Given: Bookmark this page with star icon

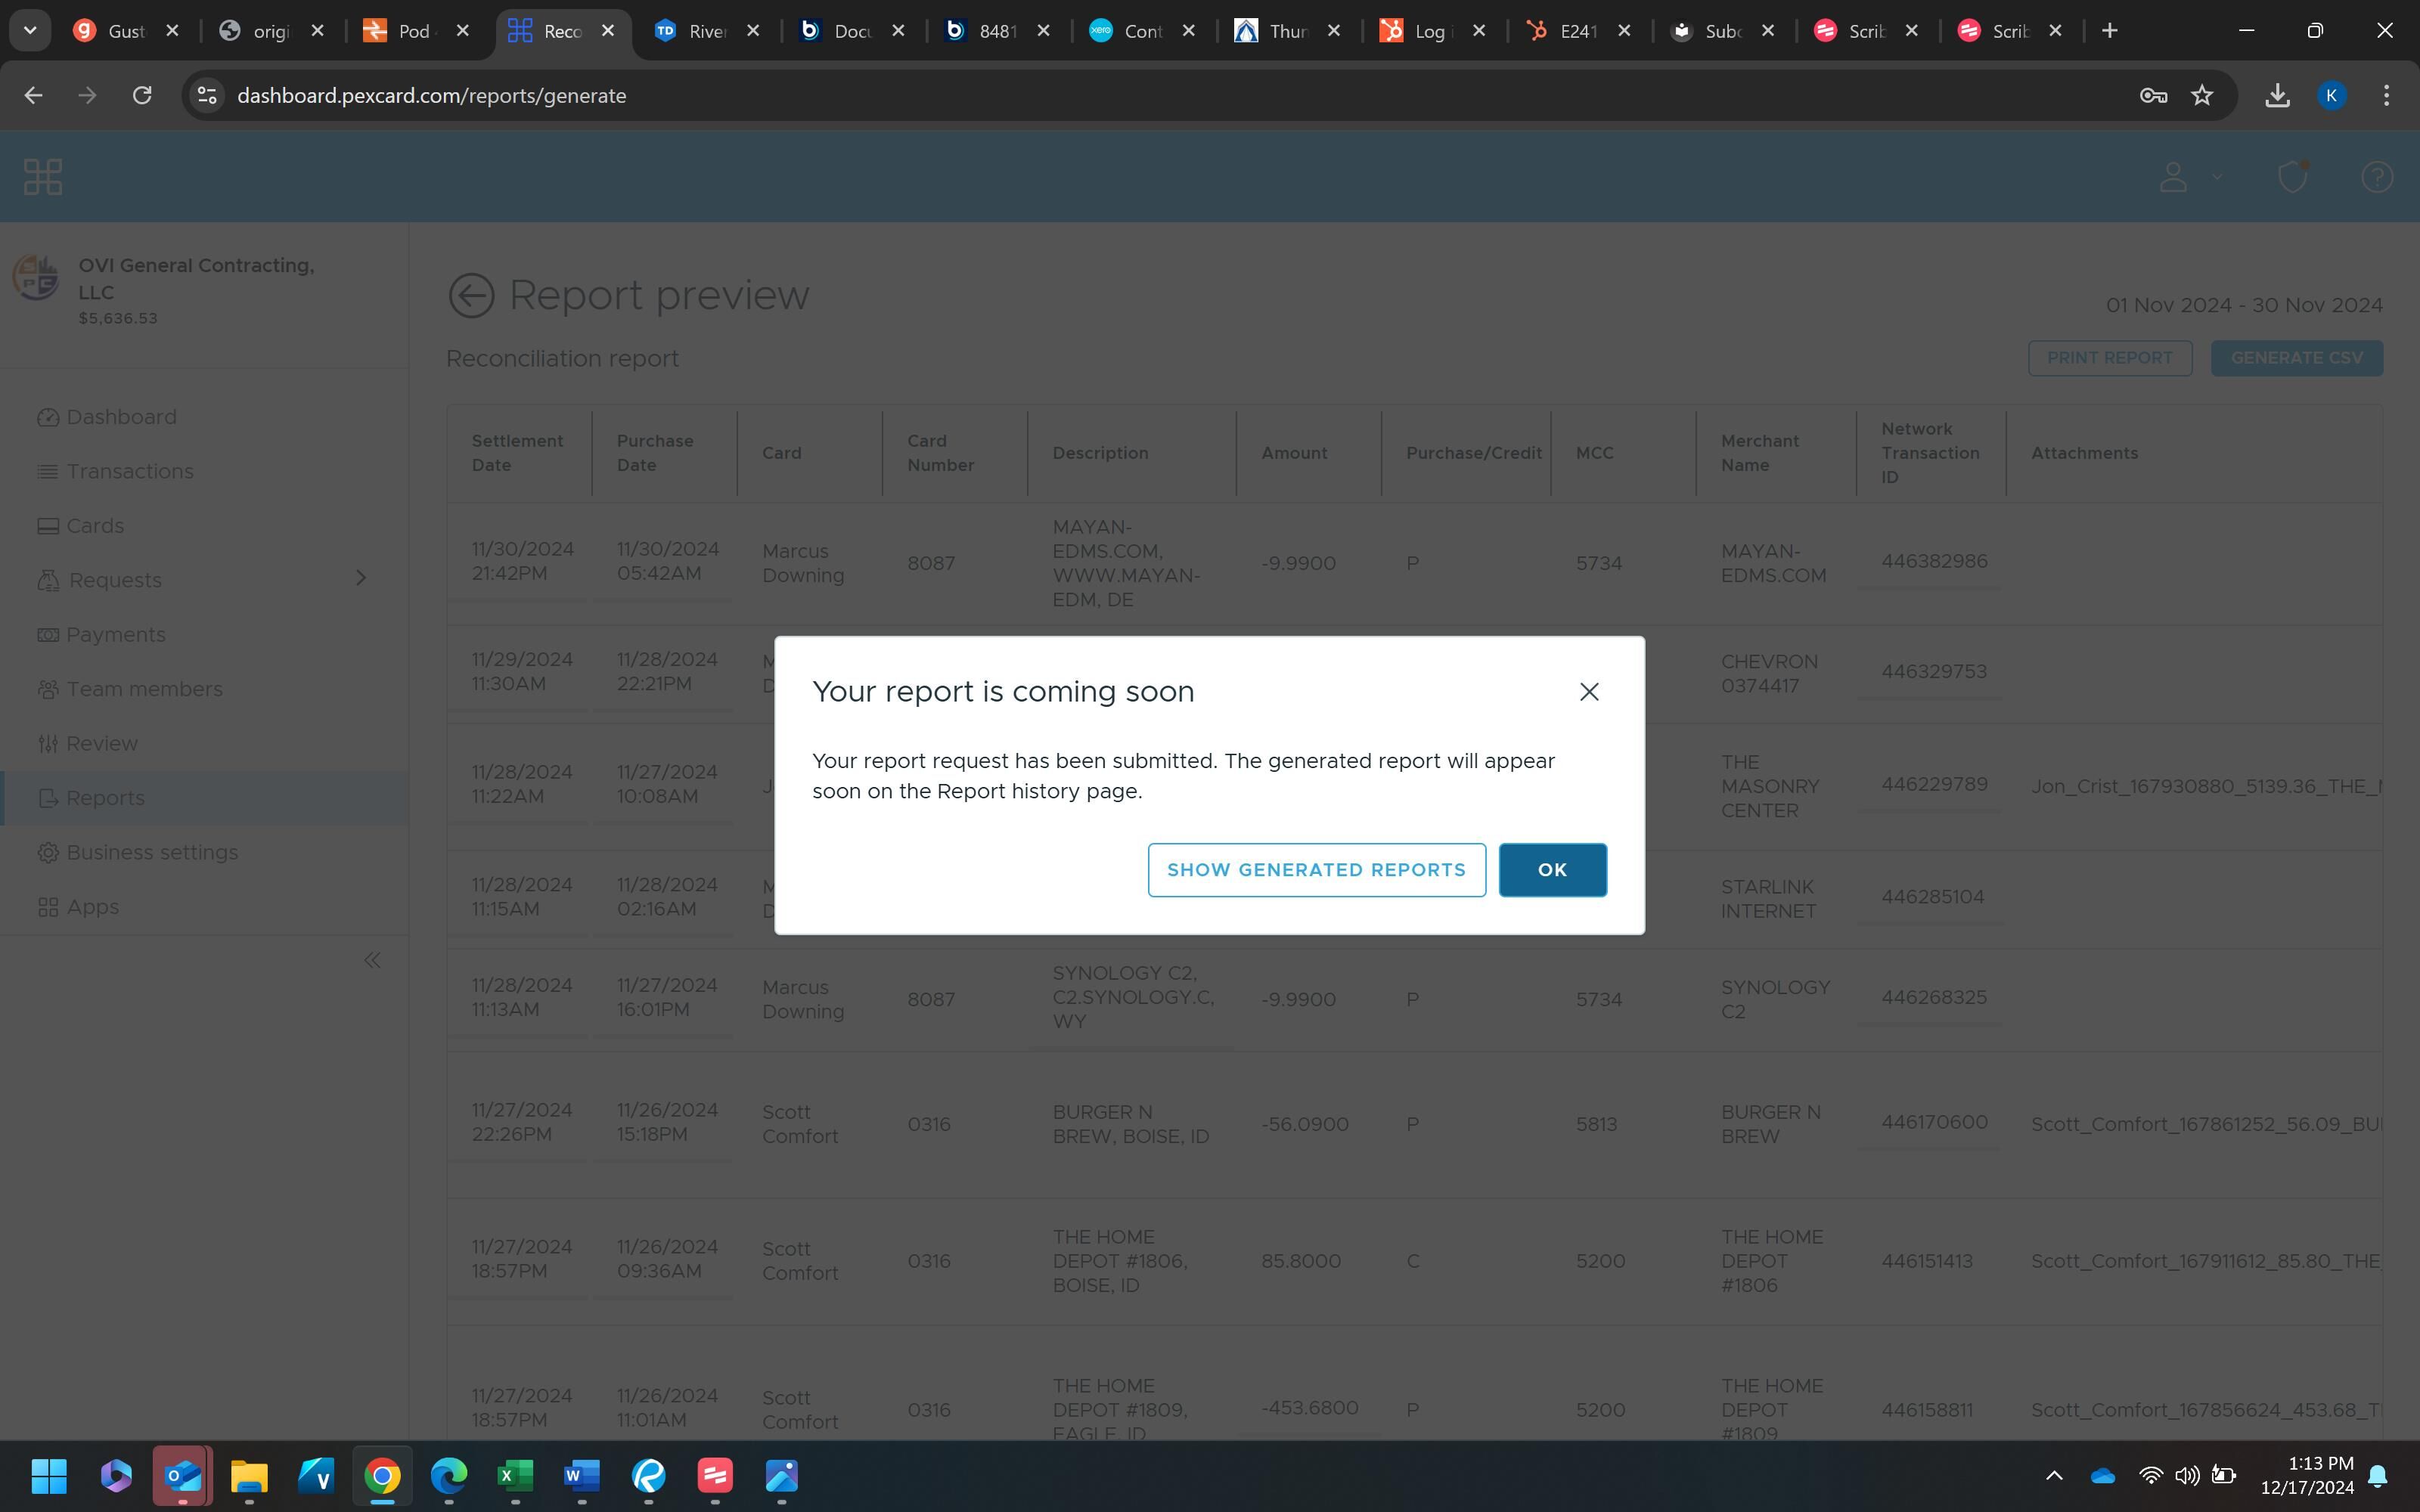Looking at the screenshot, I should click(2202, 95).
